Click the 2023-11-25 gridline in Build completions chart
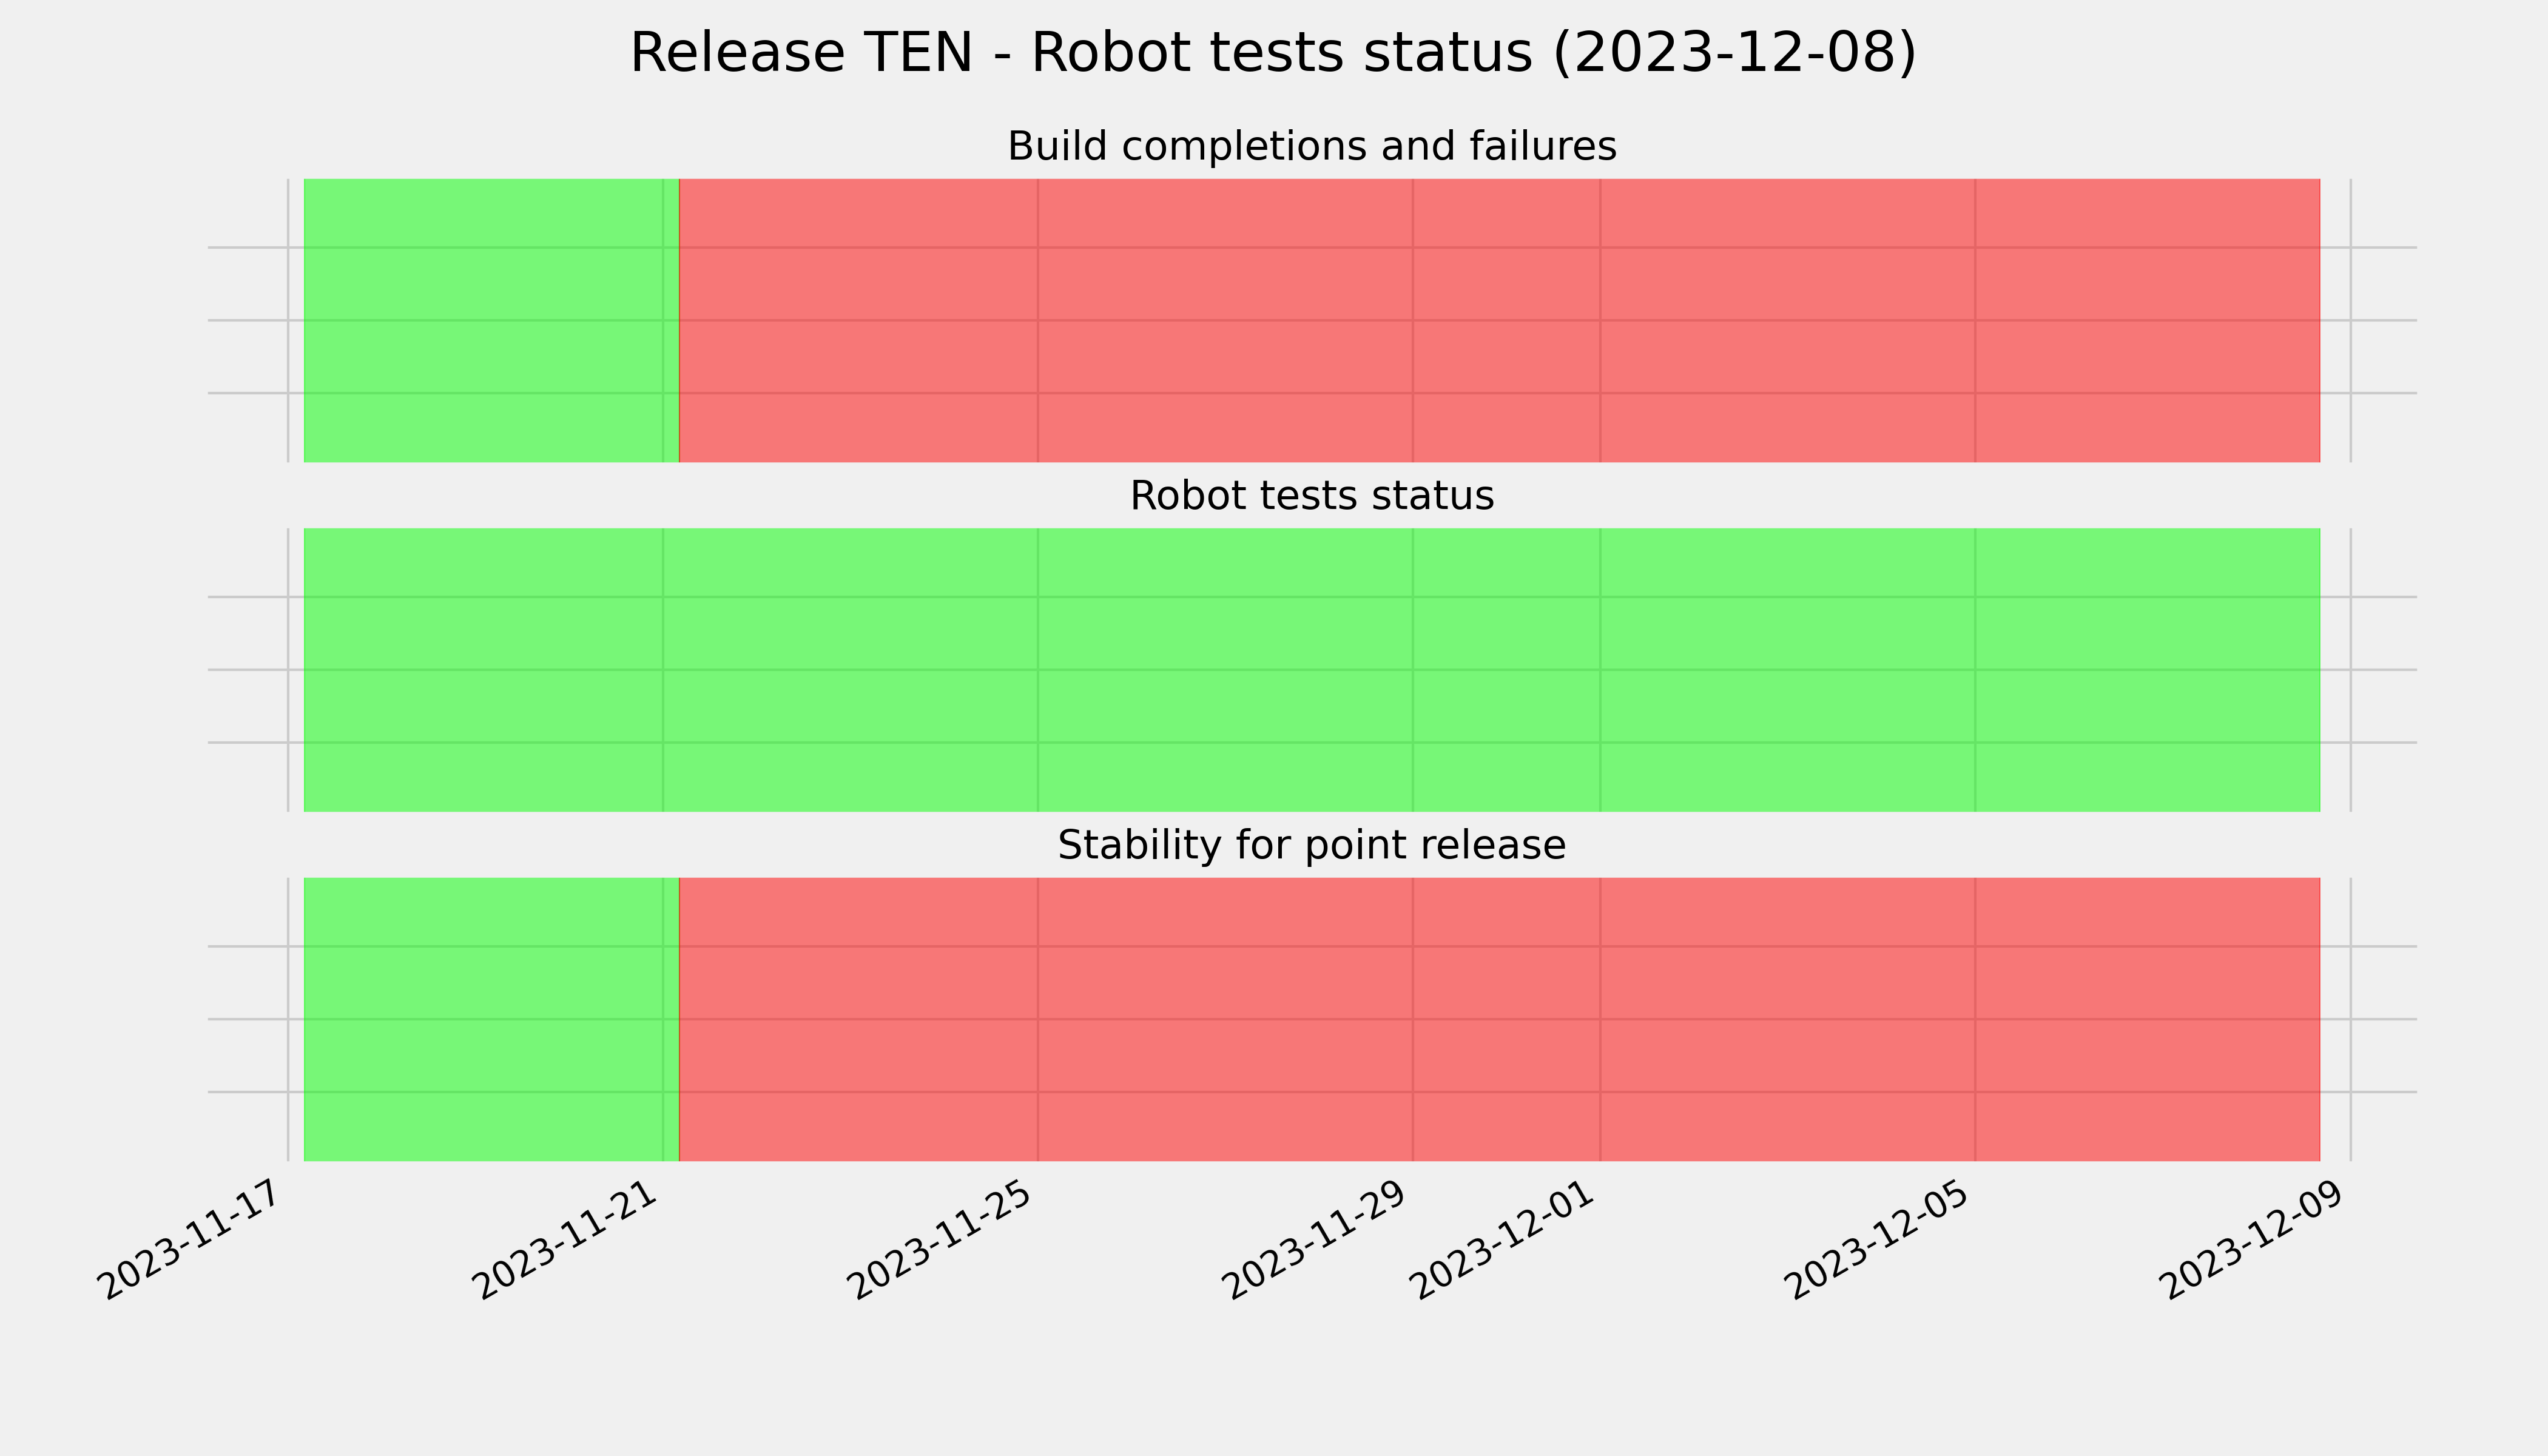2548x1456 pixels. point(1038,320)
